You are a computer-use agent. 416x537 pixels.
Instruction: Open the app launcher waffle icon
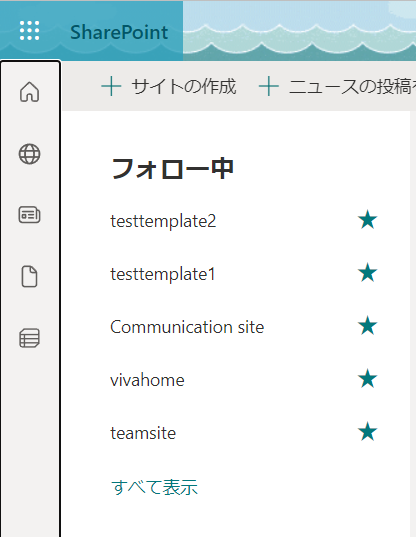pos(29,31)
